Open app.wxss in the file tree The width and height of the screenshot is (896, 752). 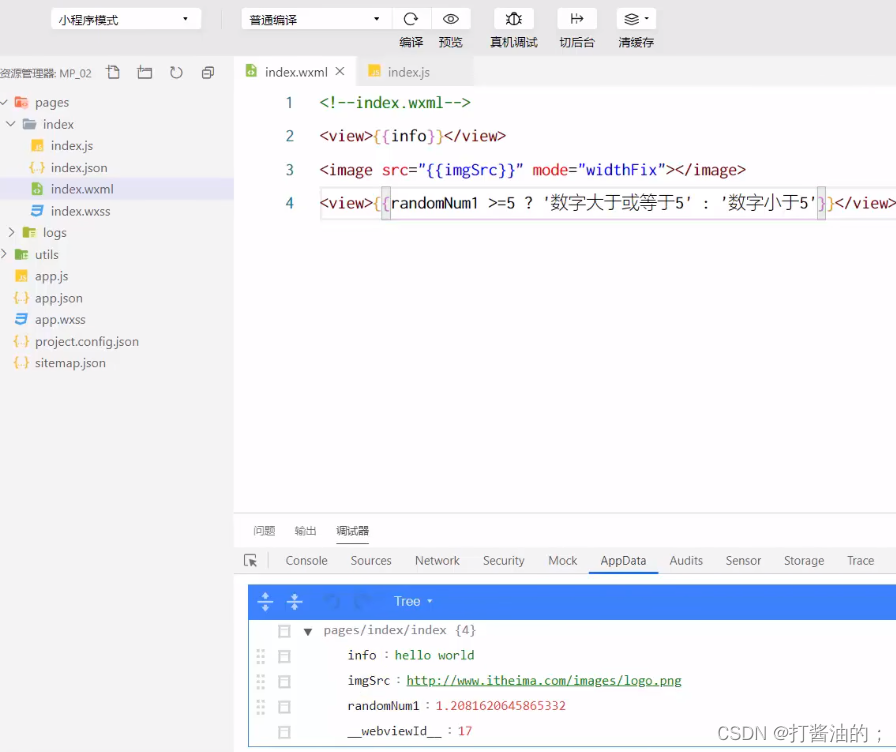[x=60, y=319]
